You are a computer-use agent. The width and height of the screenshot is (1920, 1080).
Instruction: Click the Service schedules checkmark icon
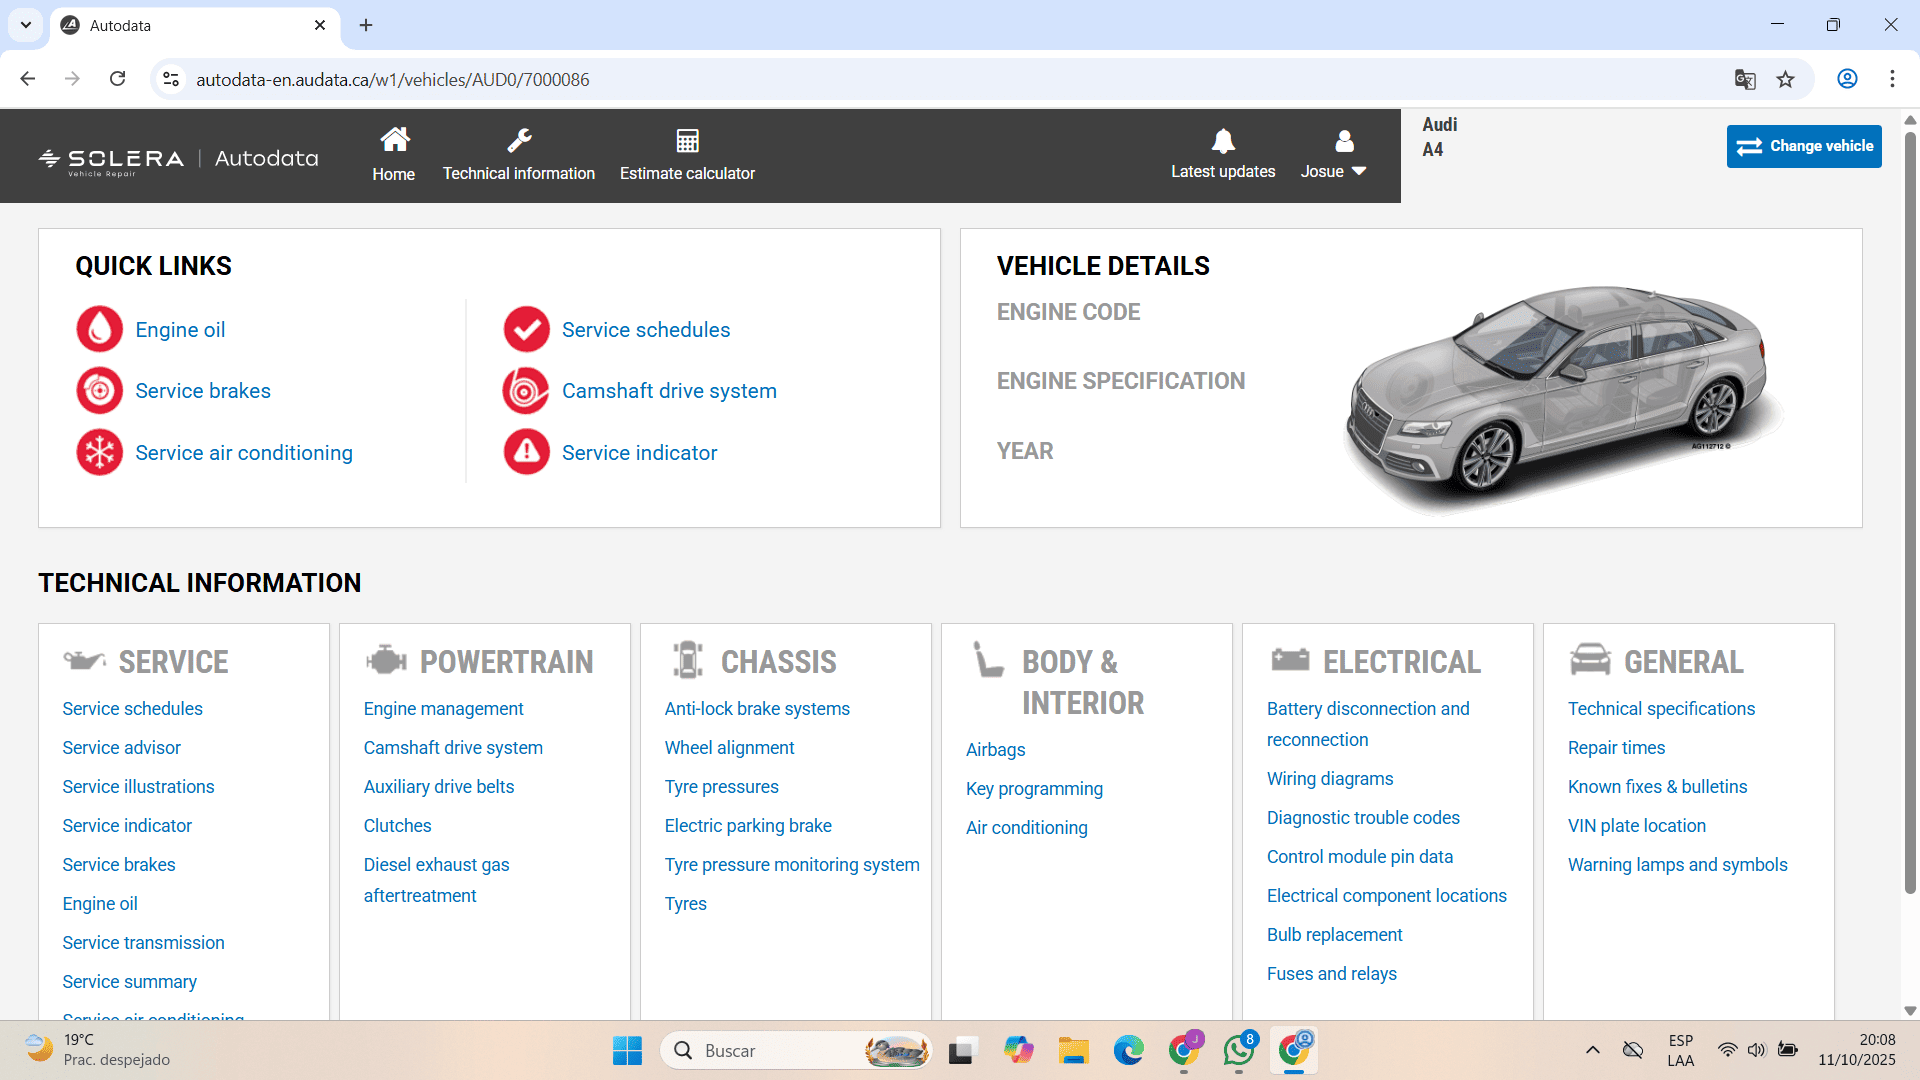click(x=526, y=329)
